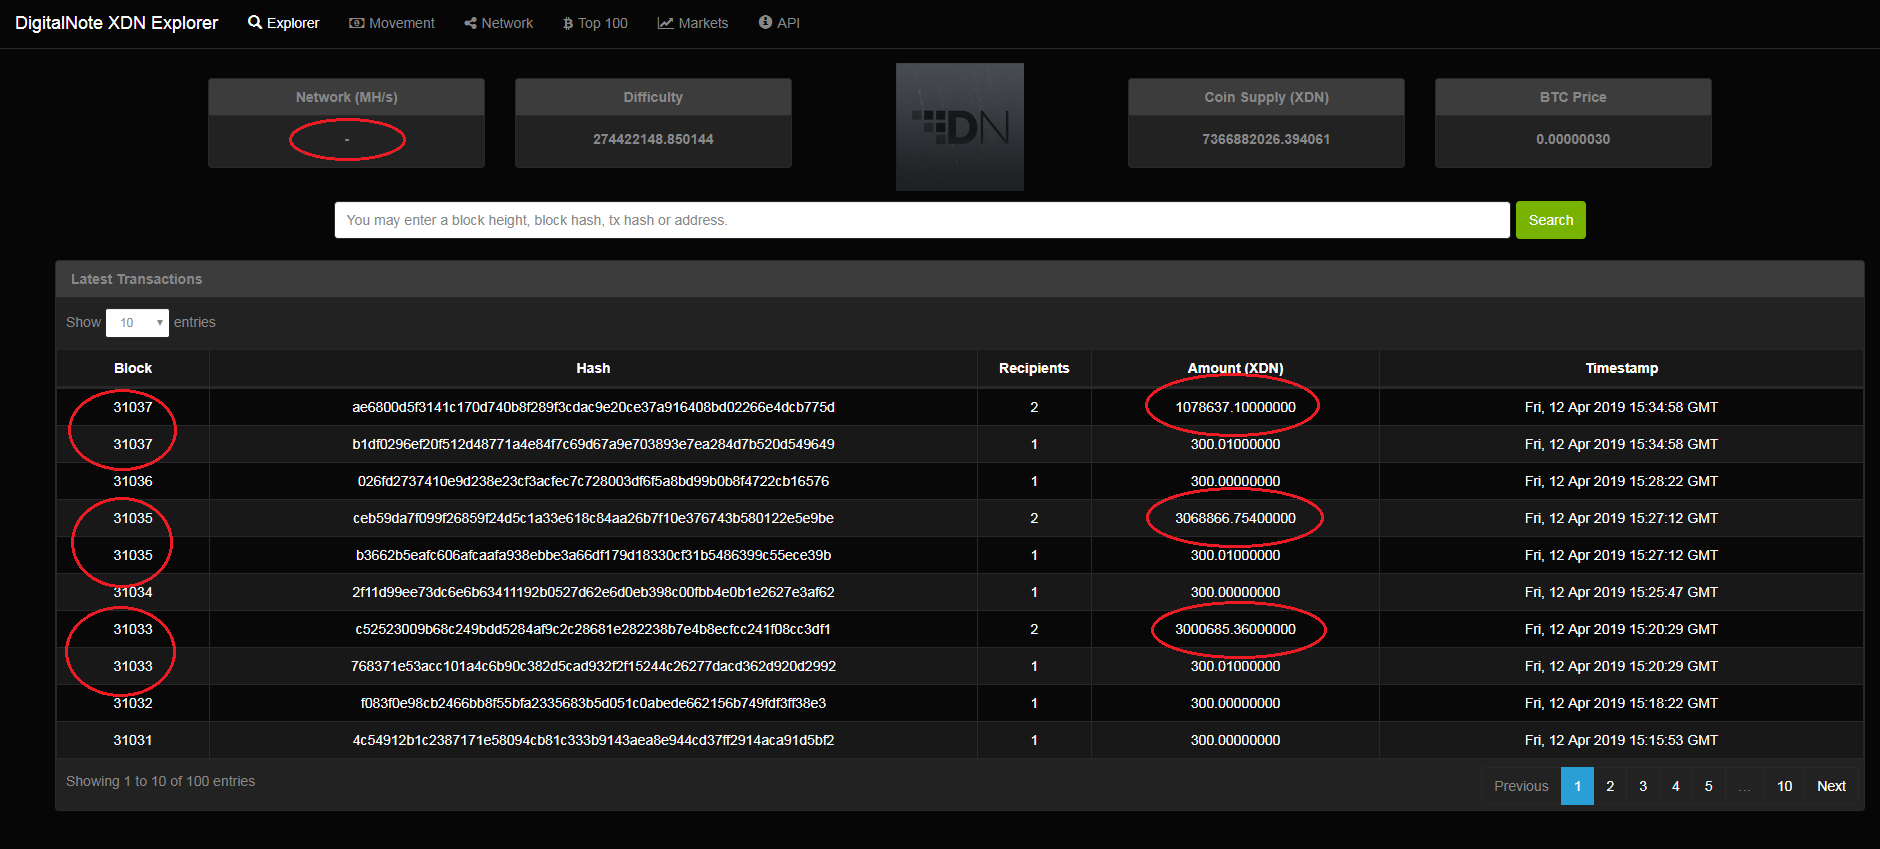Go to pagination page 3

pos(1643,786)
